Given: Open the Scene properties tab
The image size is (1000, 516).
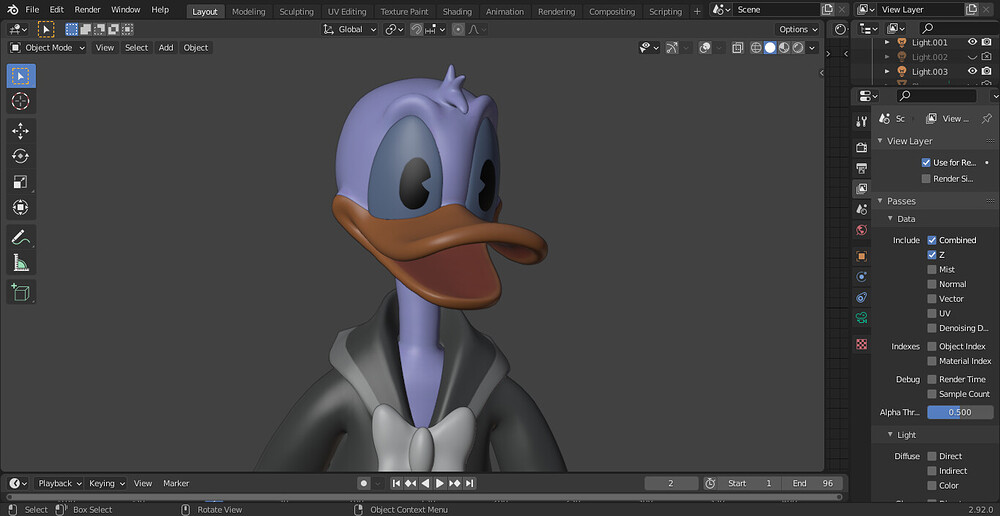Looking at the screenshot, I should (x=862, y=209).
